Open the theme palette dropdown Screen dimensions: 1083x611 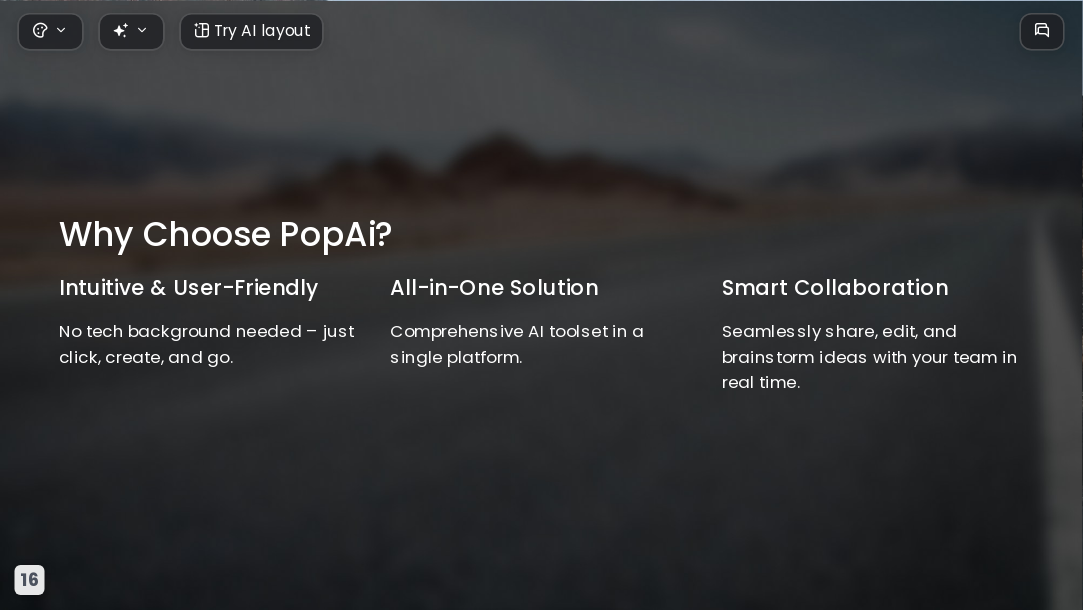coord(50,31)
